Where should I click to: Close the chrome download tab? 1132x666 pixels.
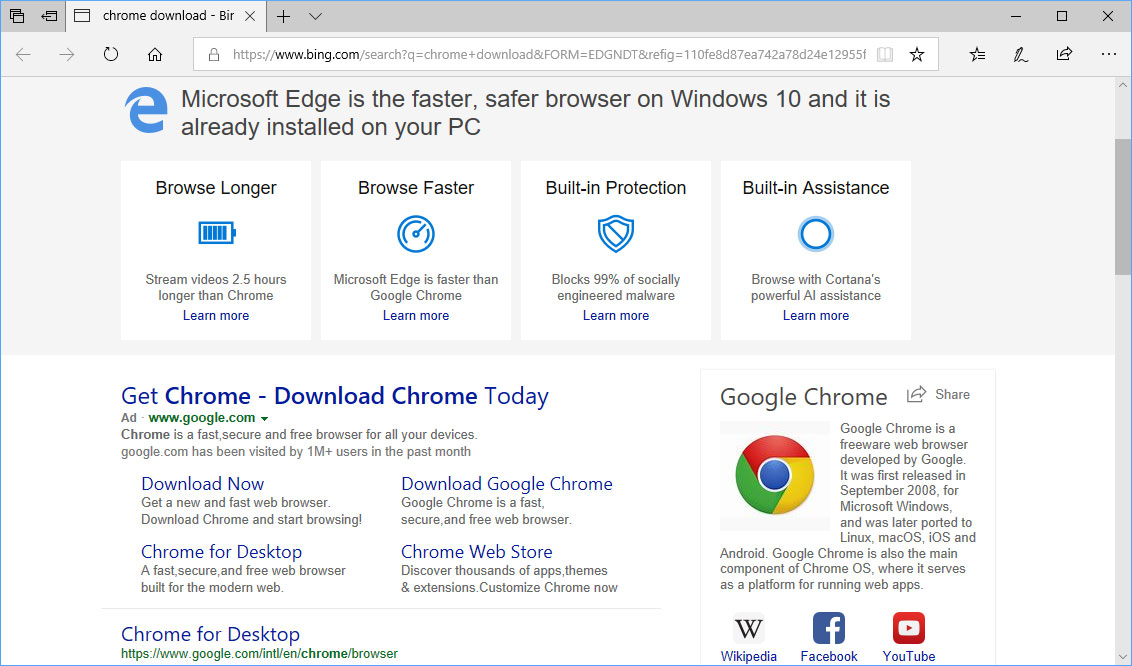(250, 16)
